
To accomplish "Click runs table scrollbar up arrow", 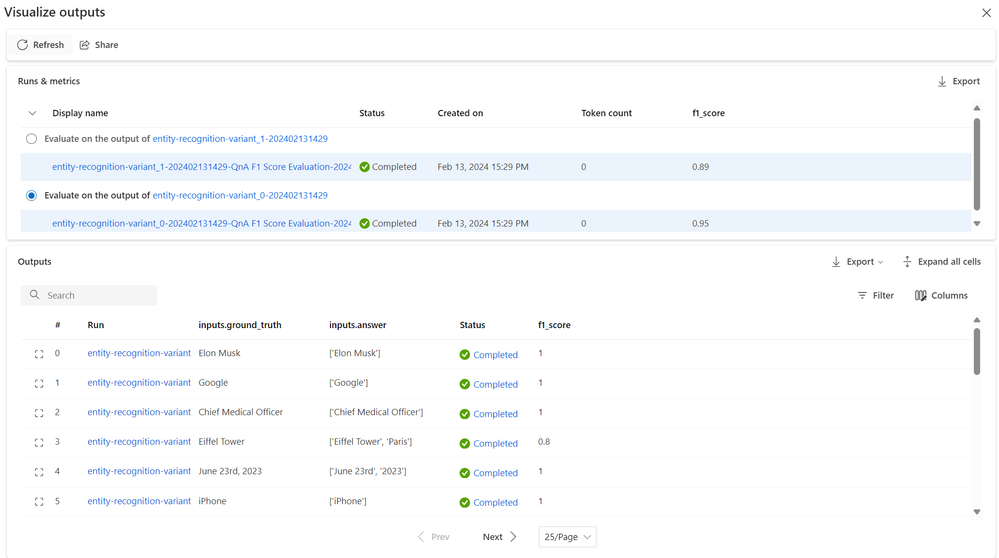I will coord(977,108).
